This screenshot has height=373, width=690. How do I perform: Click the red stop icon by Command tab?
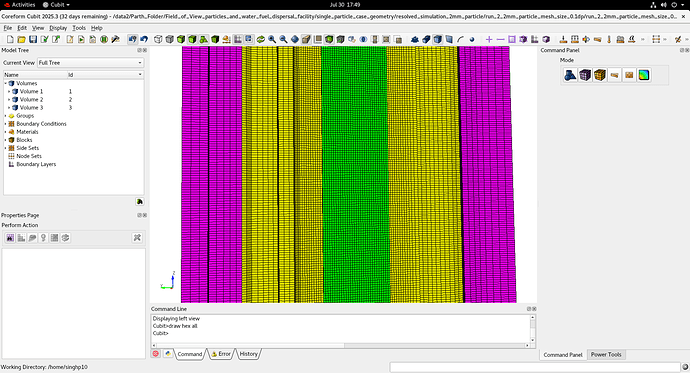(x=156, y=354)
